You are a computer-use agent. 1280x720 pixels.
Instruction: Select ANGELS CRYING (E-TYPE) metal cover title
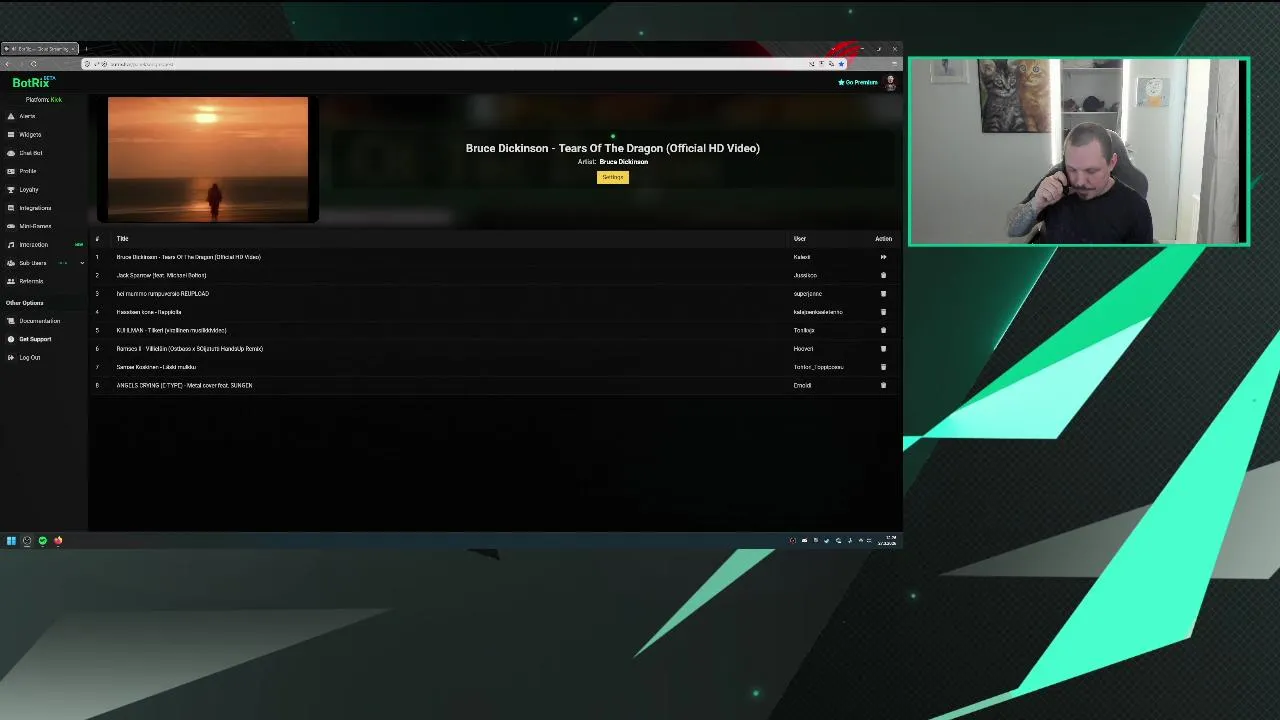click(x=184, y=385)
